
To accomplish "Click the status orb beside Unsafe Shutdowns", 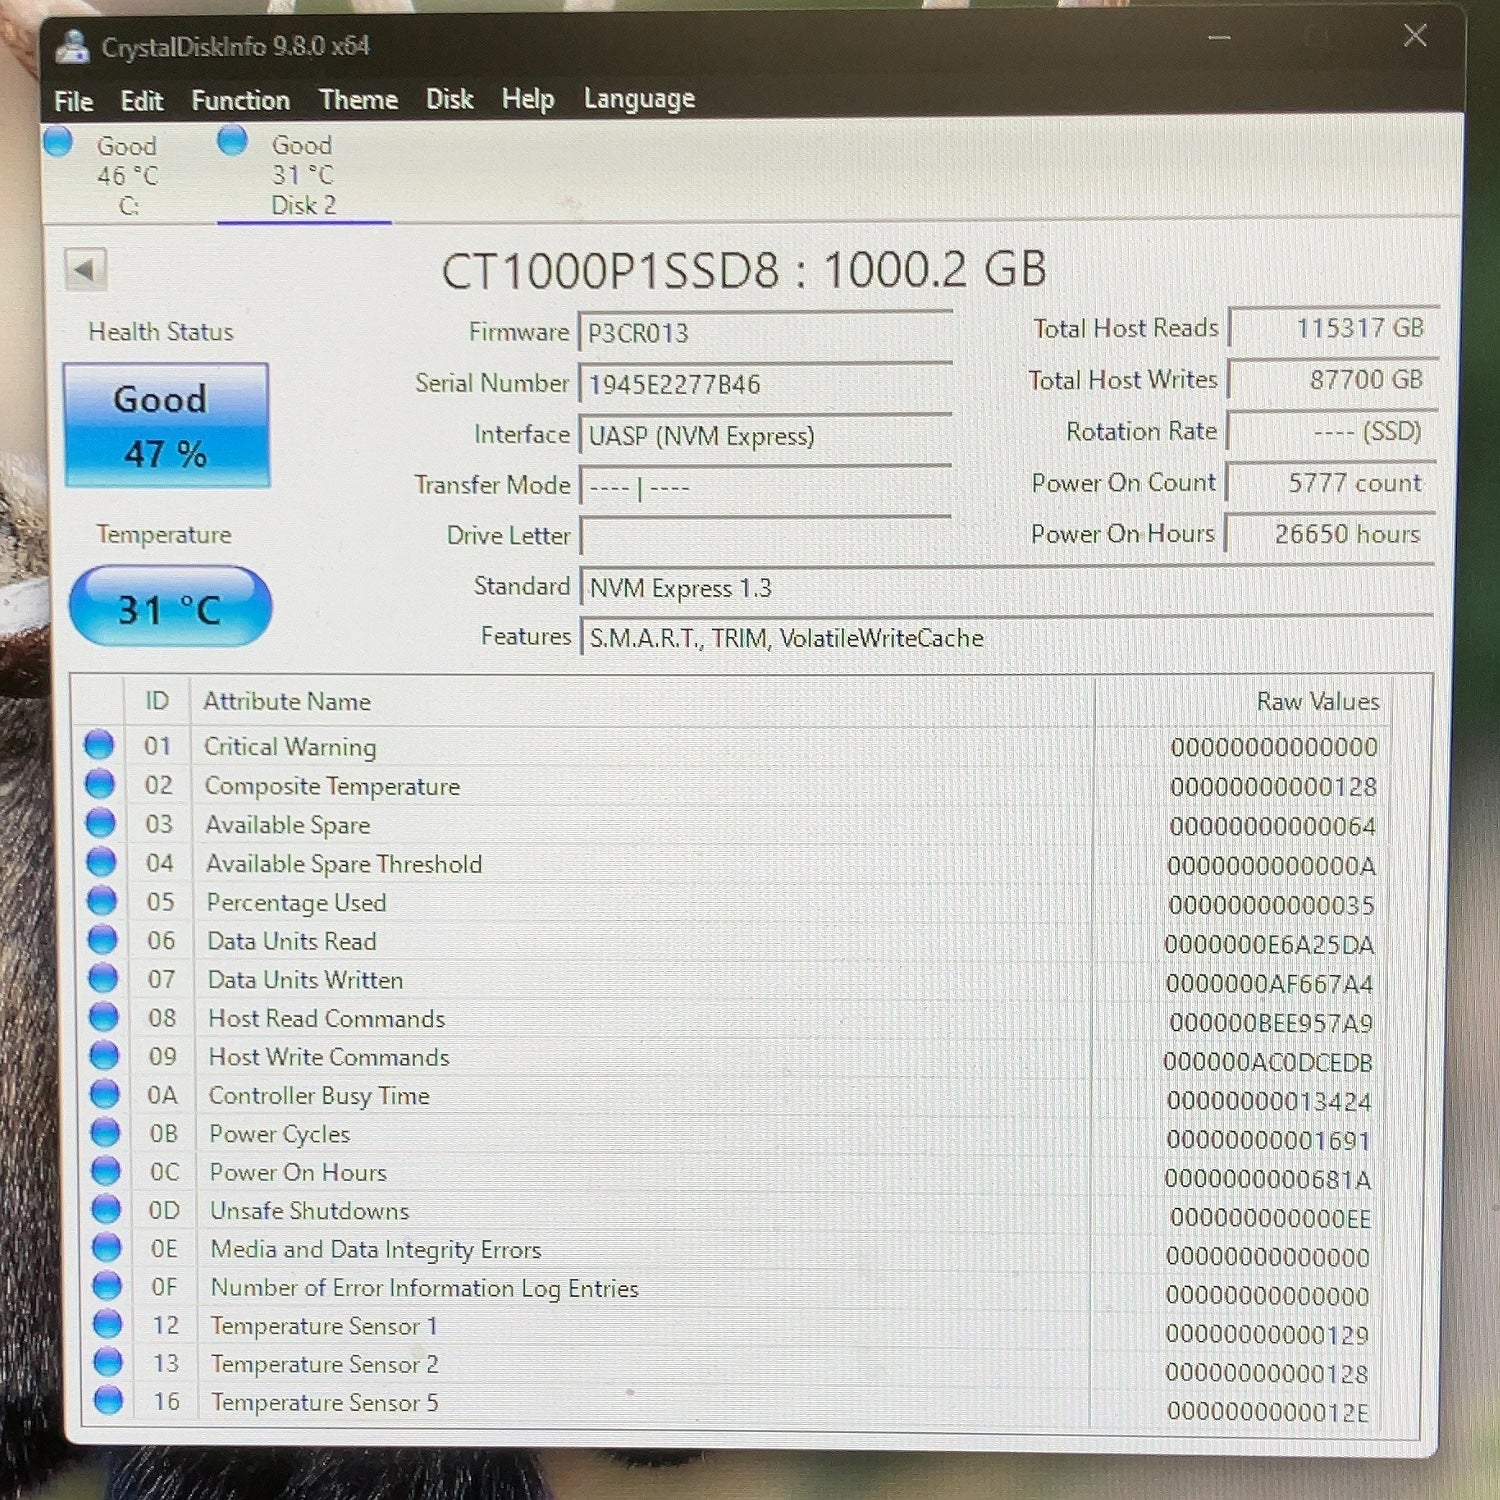I will (x=106, y=1209).
